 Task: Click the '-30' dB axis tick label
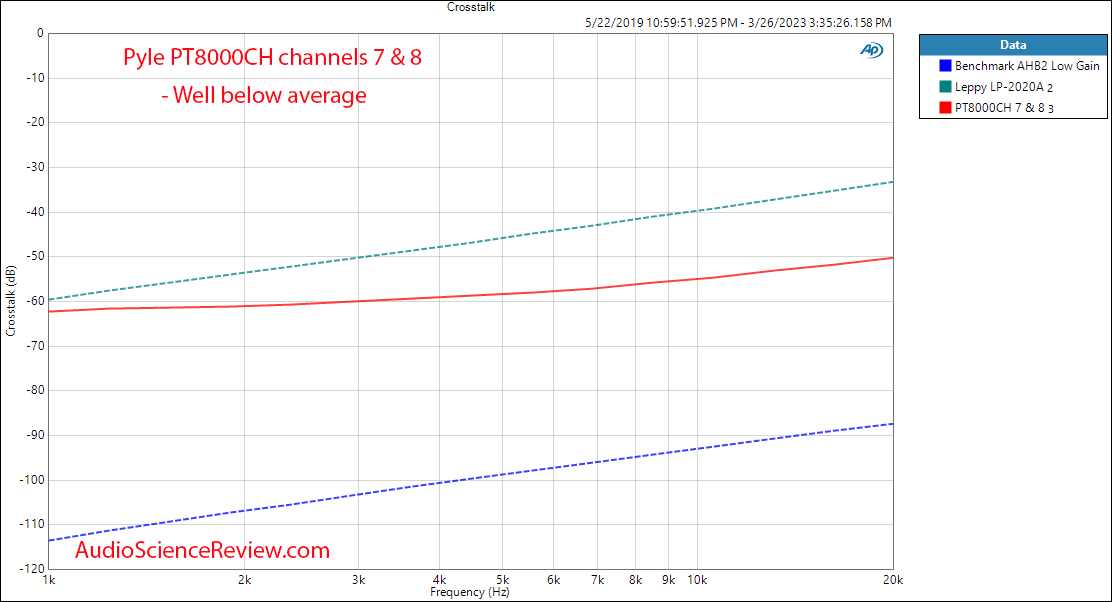coord(35,167)
